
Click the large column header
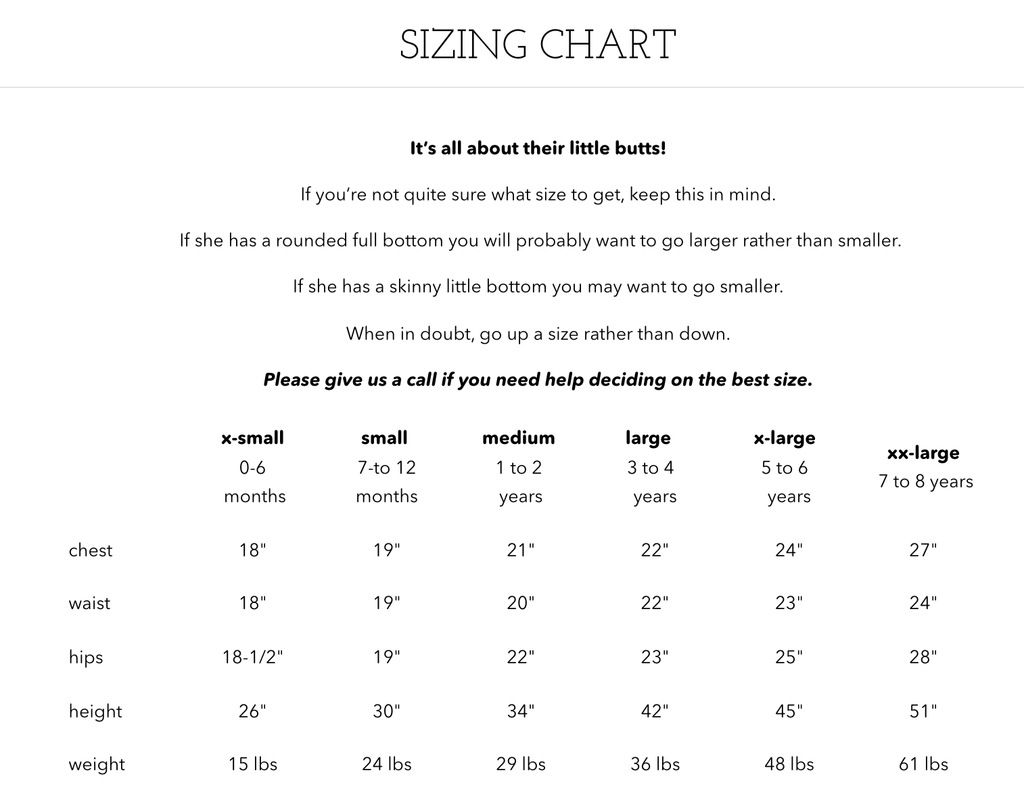pyautogui.click(x=648, y=438)
